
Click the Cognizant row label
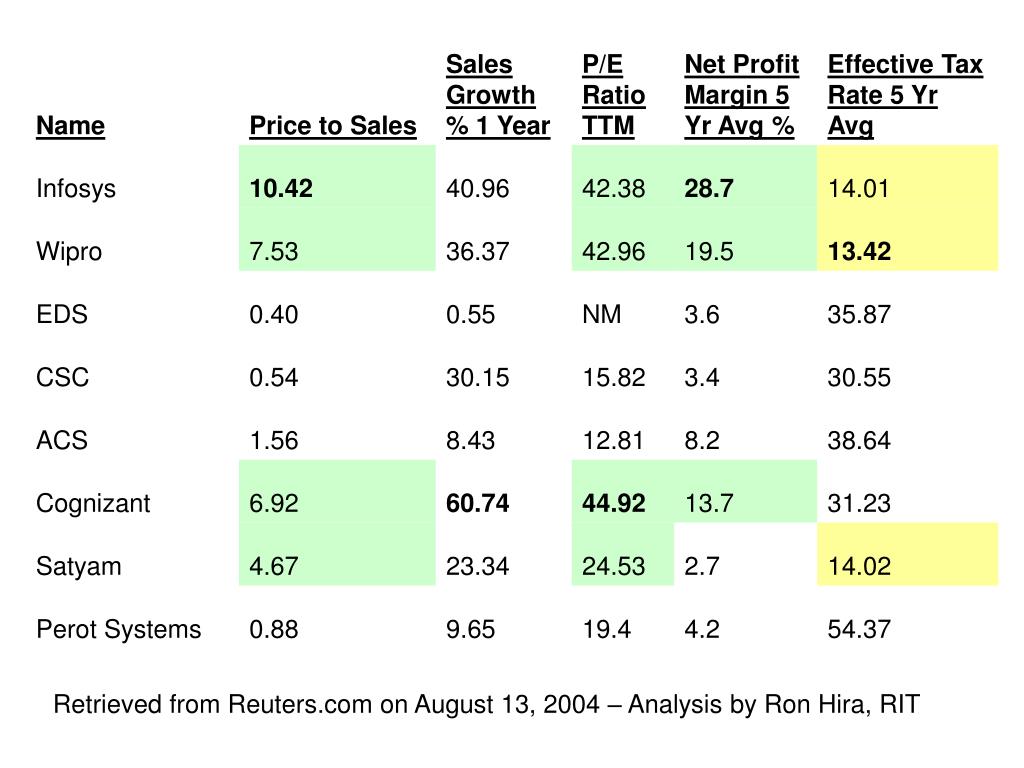pyautogui.click(x=93, y=503)
